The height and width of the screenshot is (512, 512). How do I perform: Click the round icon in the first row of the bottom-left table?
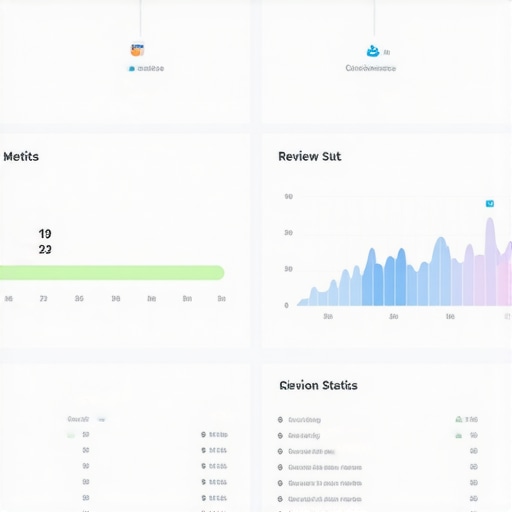coord(203,434)
